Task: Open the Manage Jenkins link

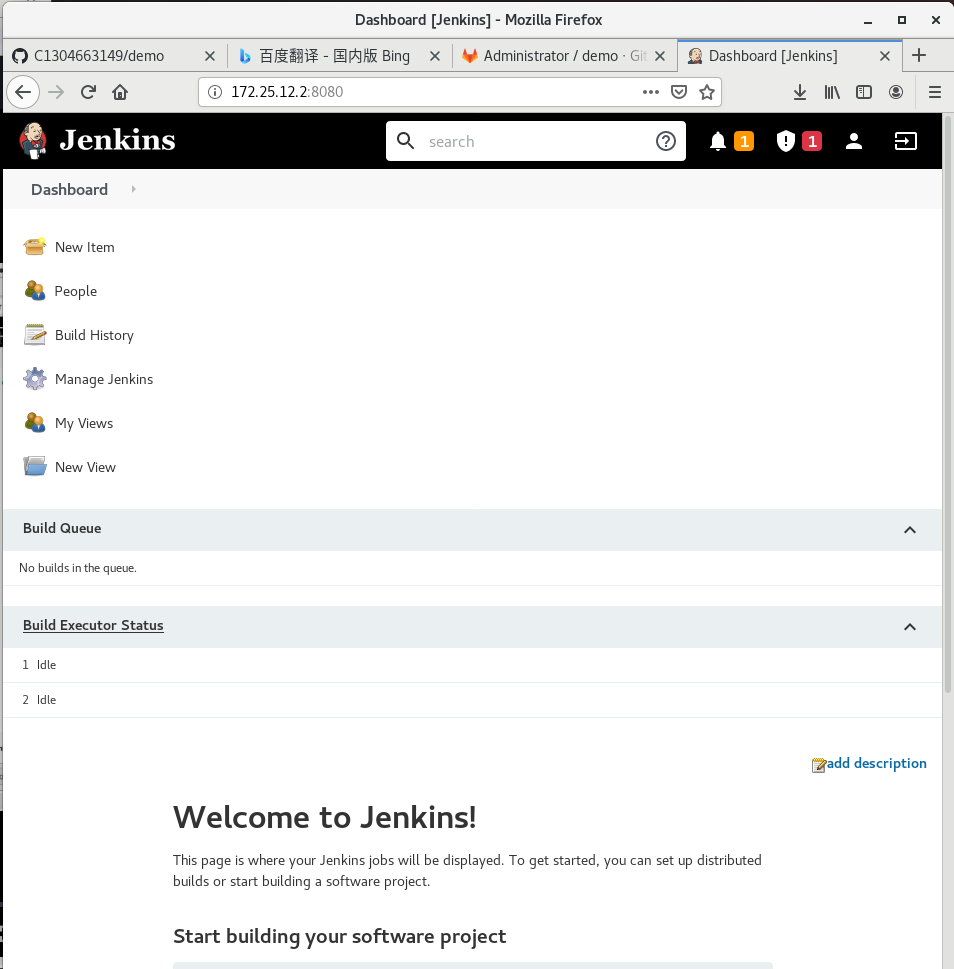Action: coord(104,379)
